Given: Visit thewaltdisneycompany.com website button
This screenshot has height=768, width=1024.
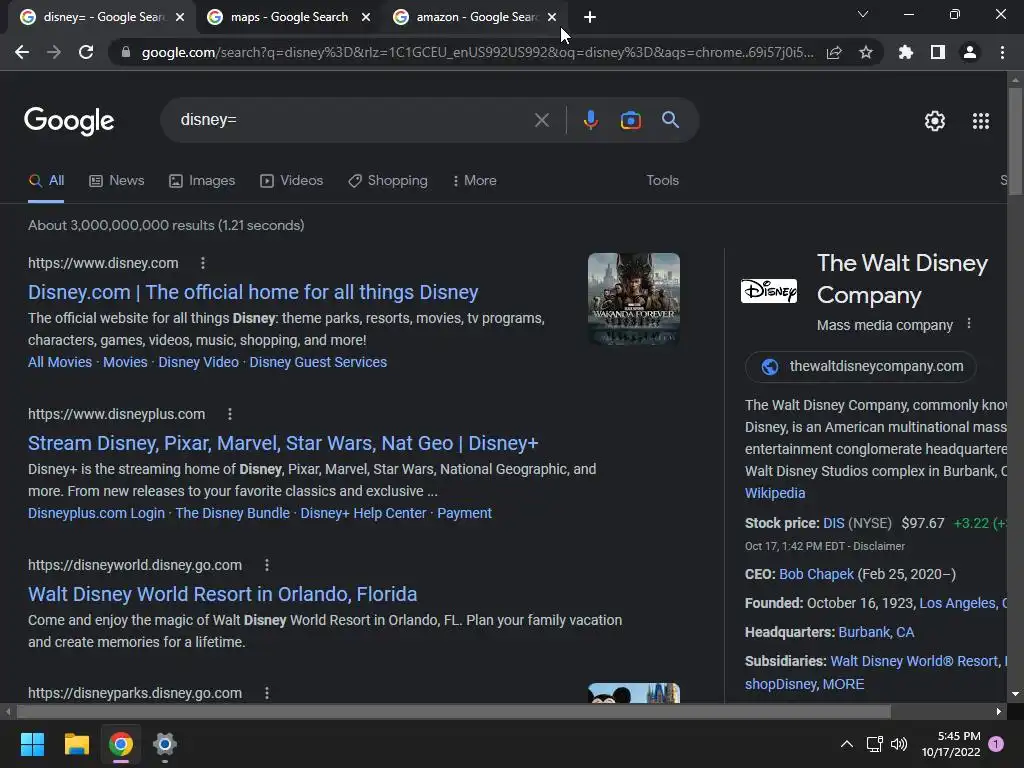Looking at the screenshot, I should tap(861, 366).
